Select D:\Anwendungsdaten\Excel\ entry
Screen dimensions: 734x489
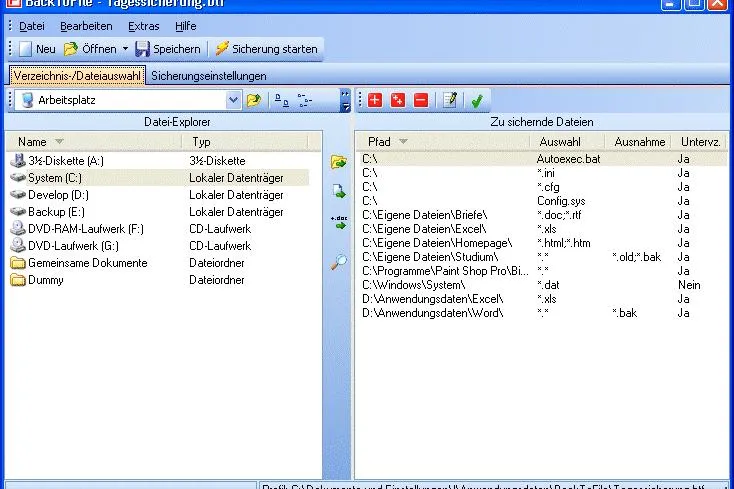pyautogui.click(x=542, y=299)
